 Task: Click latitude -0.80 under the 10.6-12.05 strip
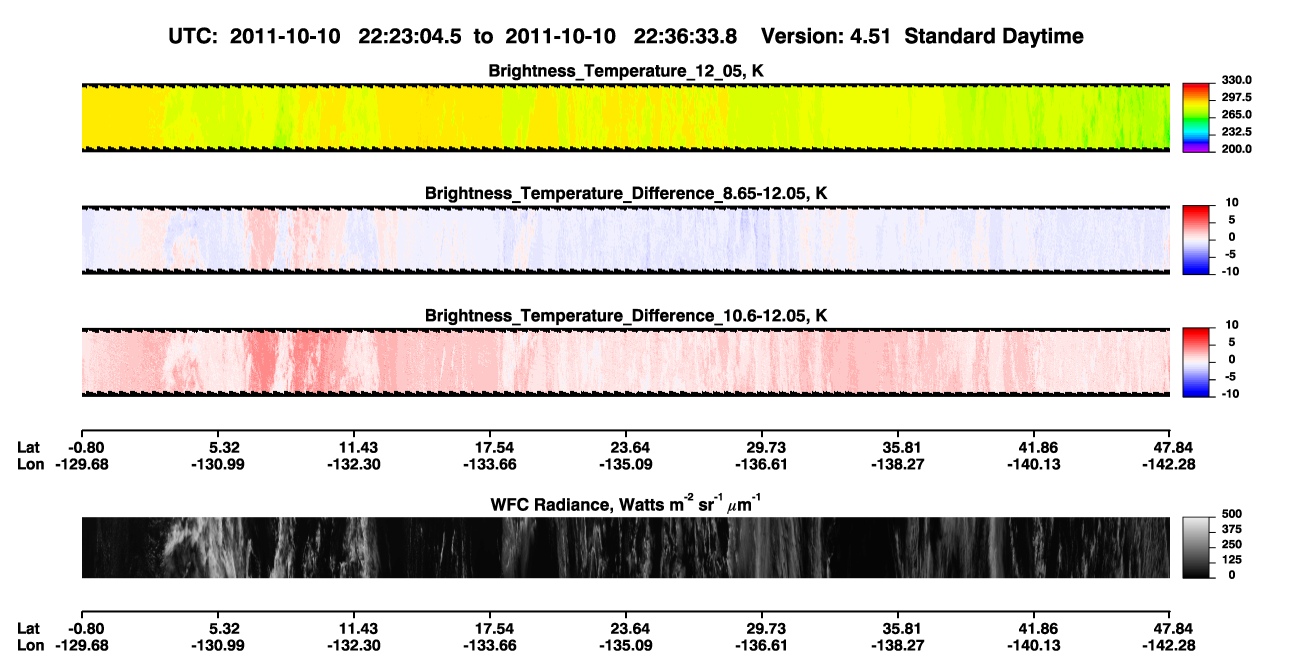point(85,448)
